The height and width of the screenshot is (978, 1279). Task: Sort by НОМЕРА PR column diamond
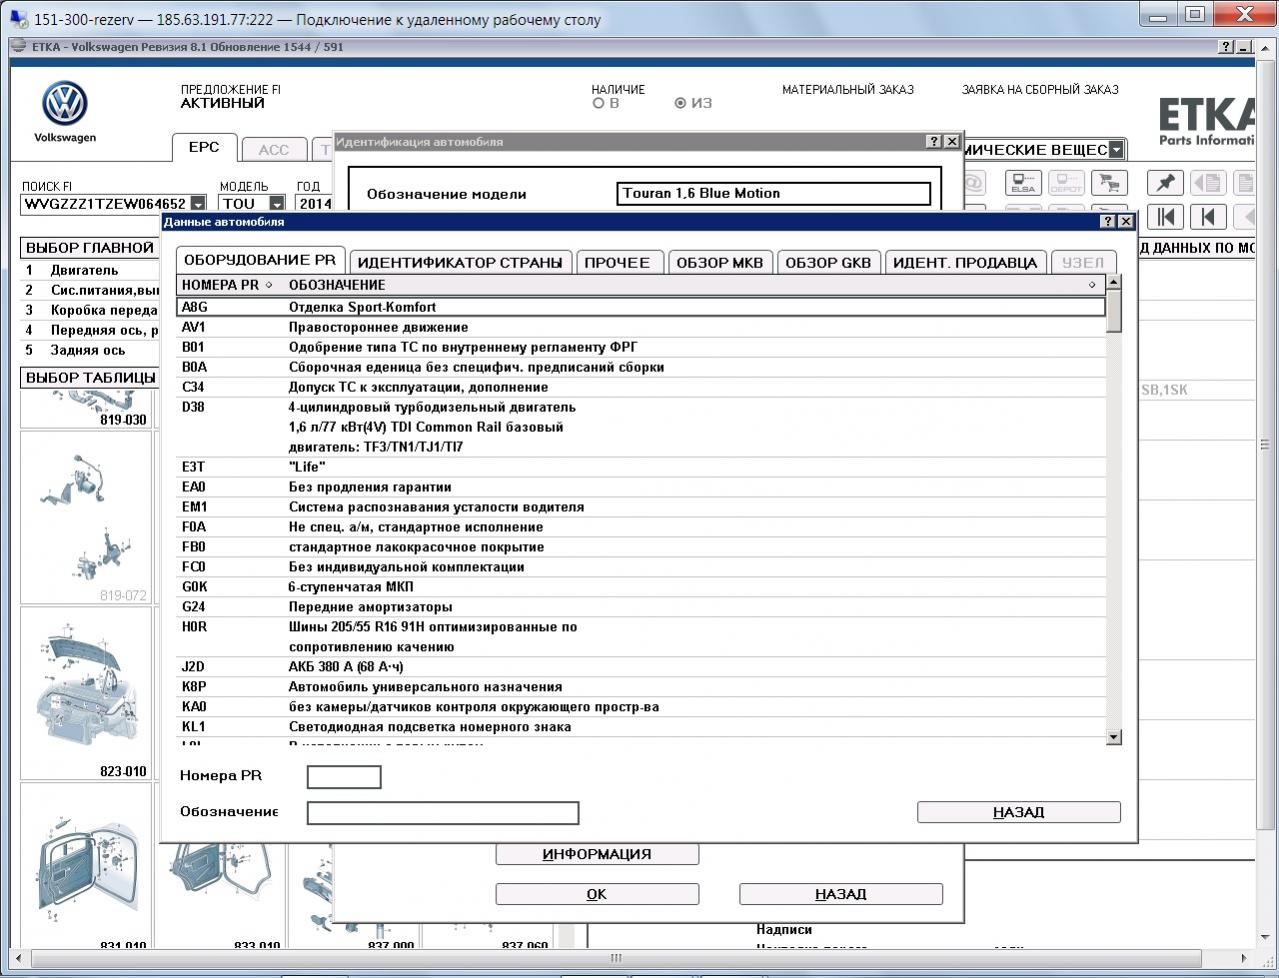(x=269, y=285)
